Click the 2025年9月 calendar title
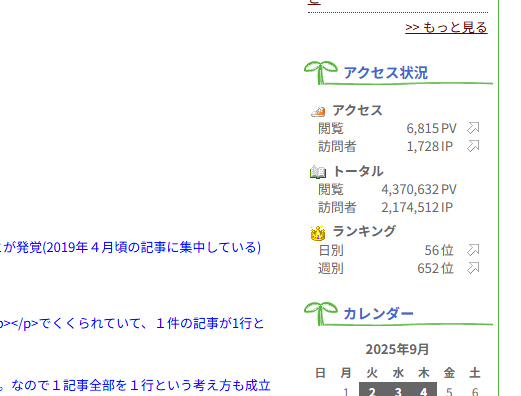This screenshot has width=521, height=396. (397, 349)
